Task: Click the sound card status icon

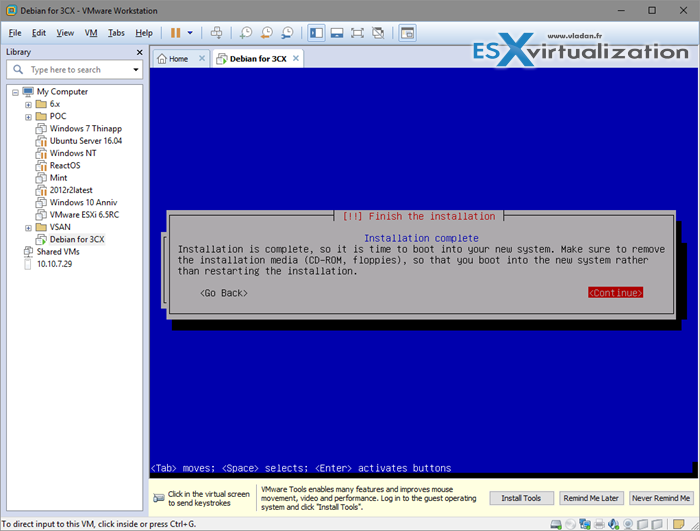Action: pos(613,524)
